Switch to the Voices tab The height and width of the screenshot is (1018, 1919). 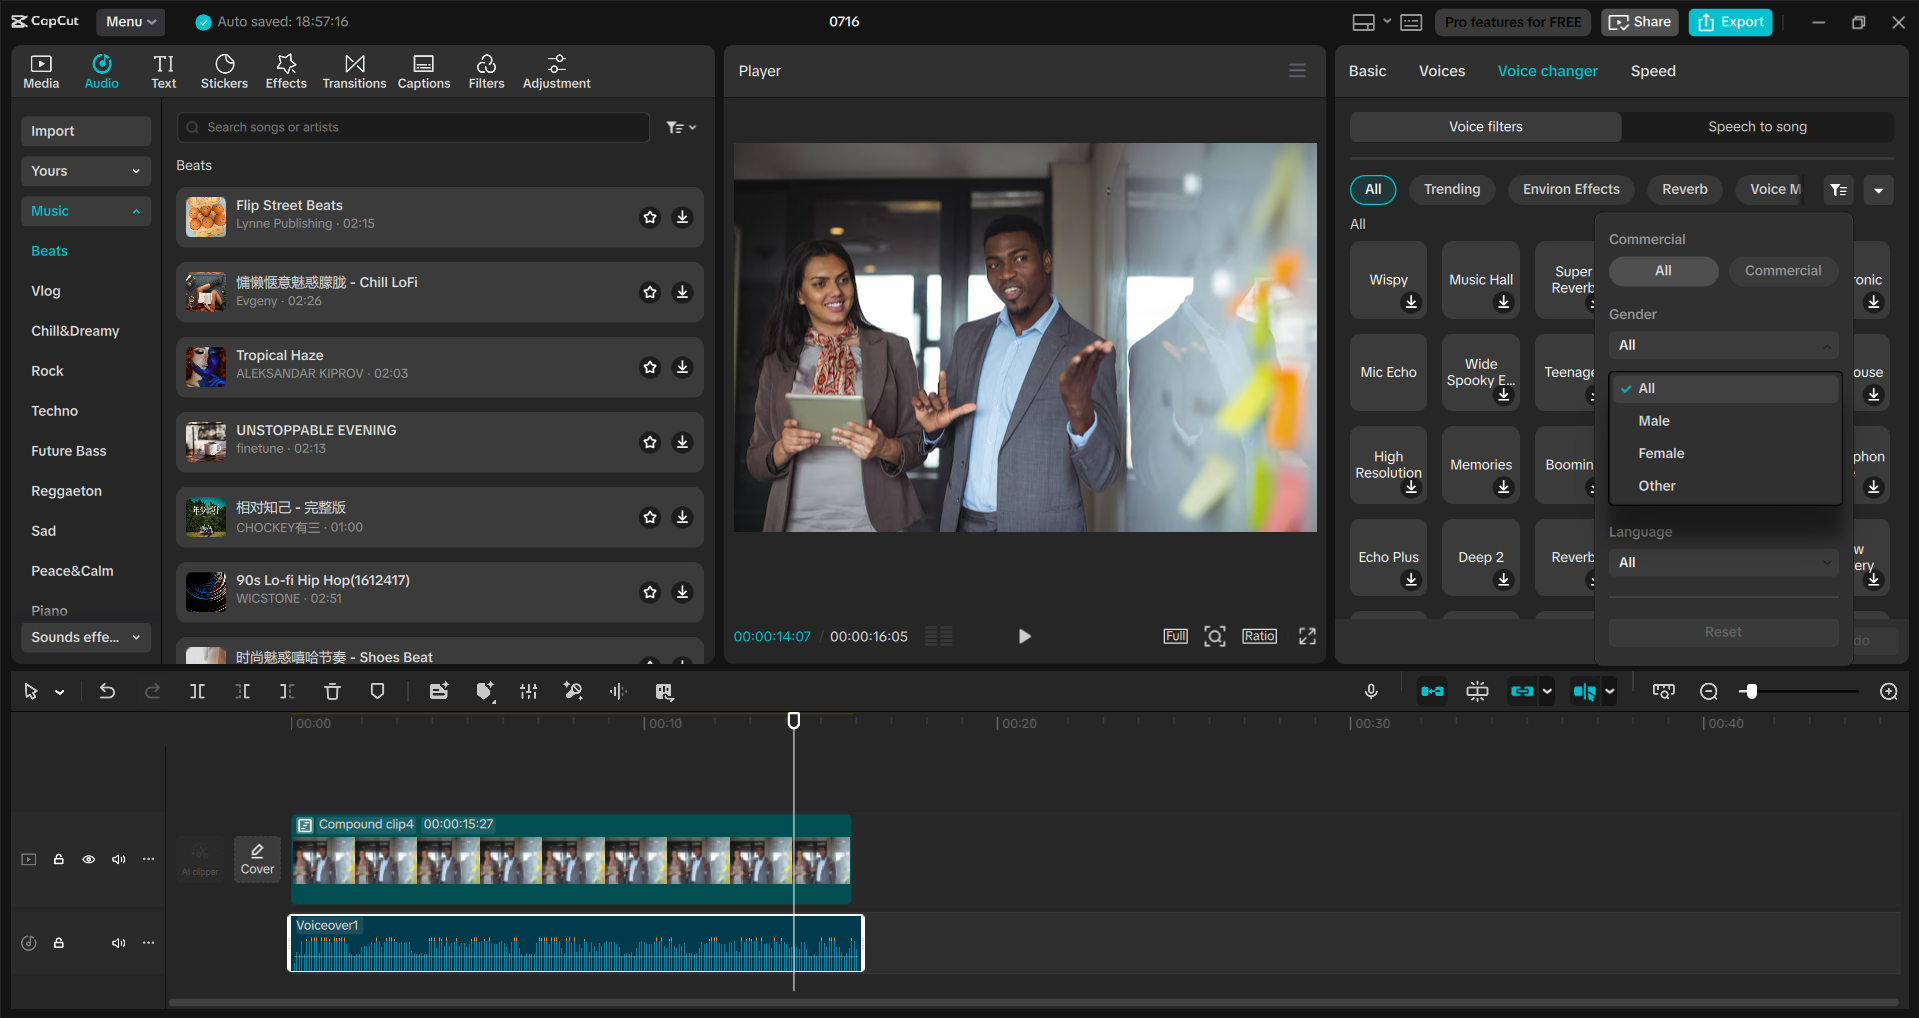pos(1441,70)
